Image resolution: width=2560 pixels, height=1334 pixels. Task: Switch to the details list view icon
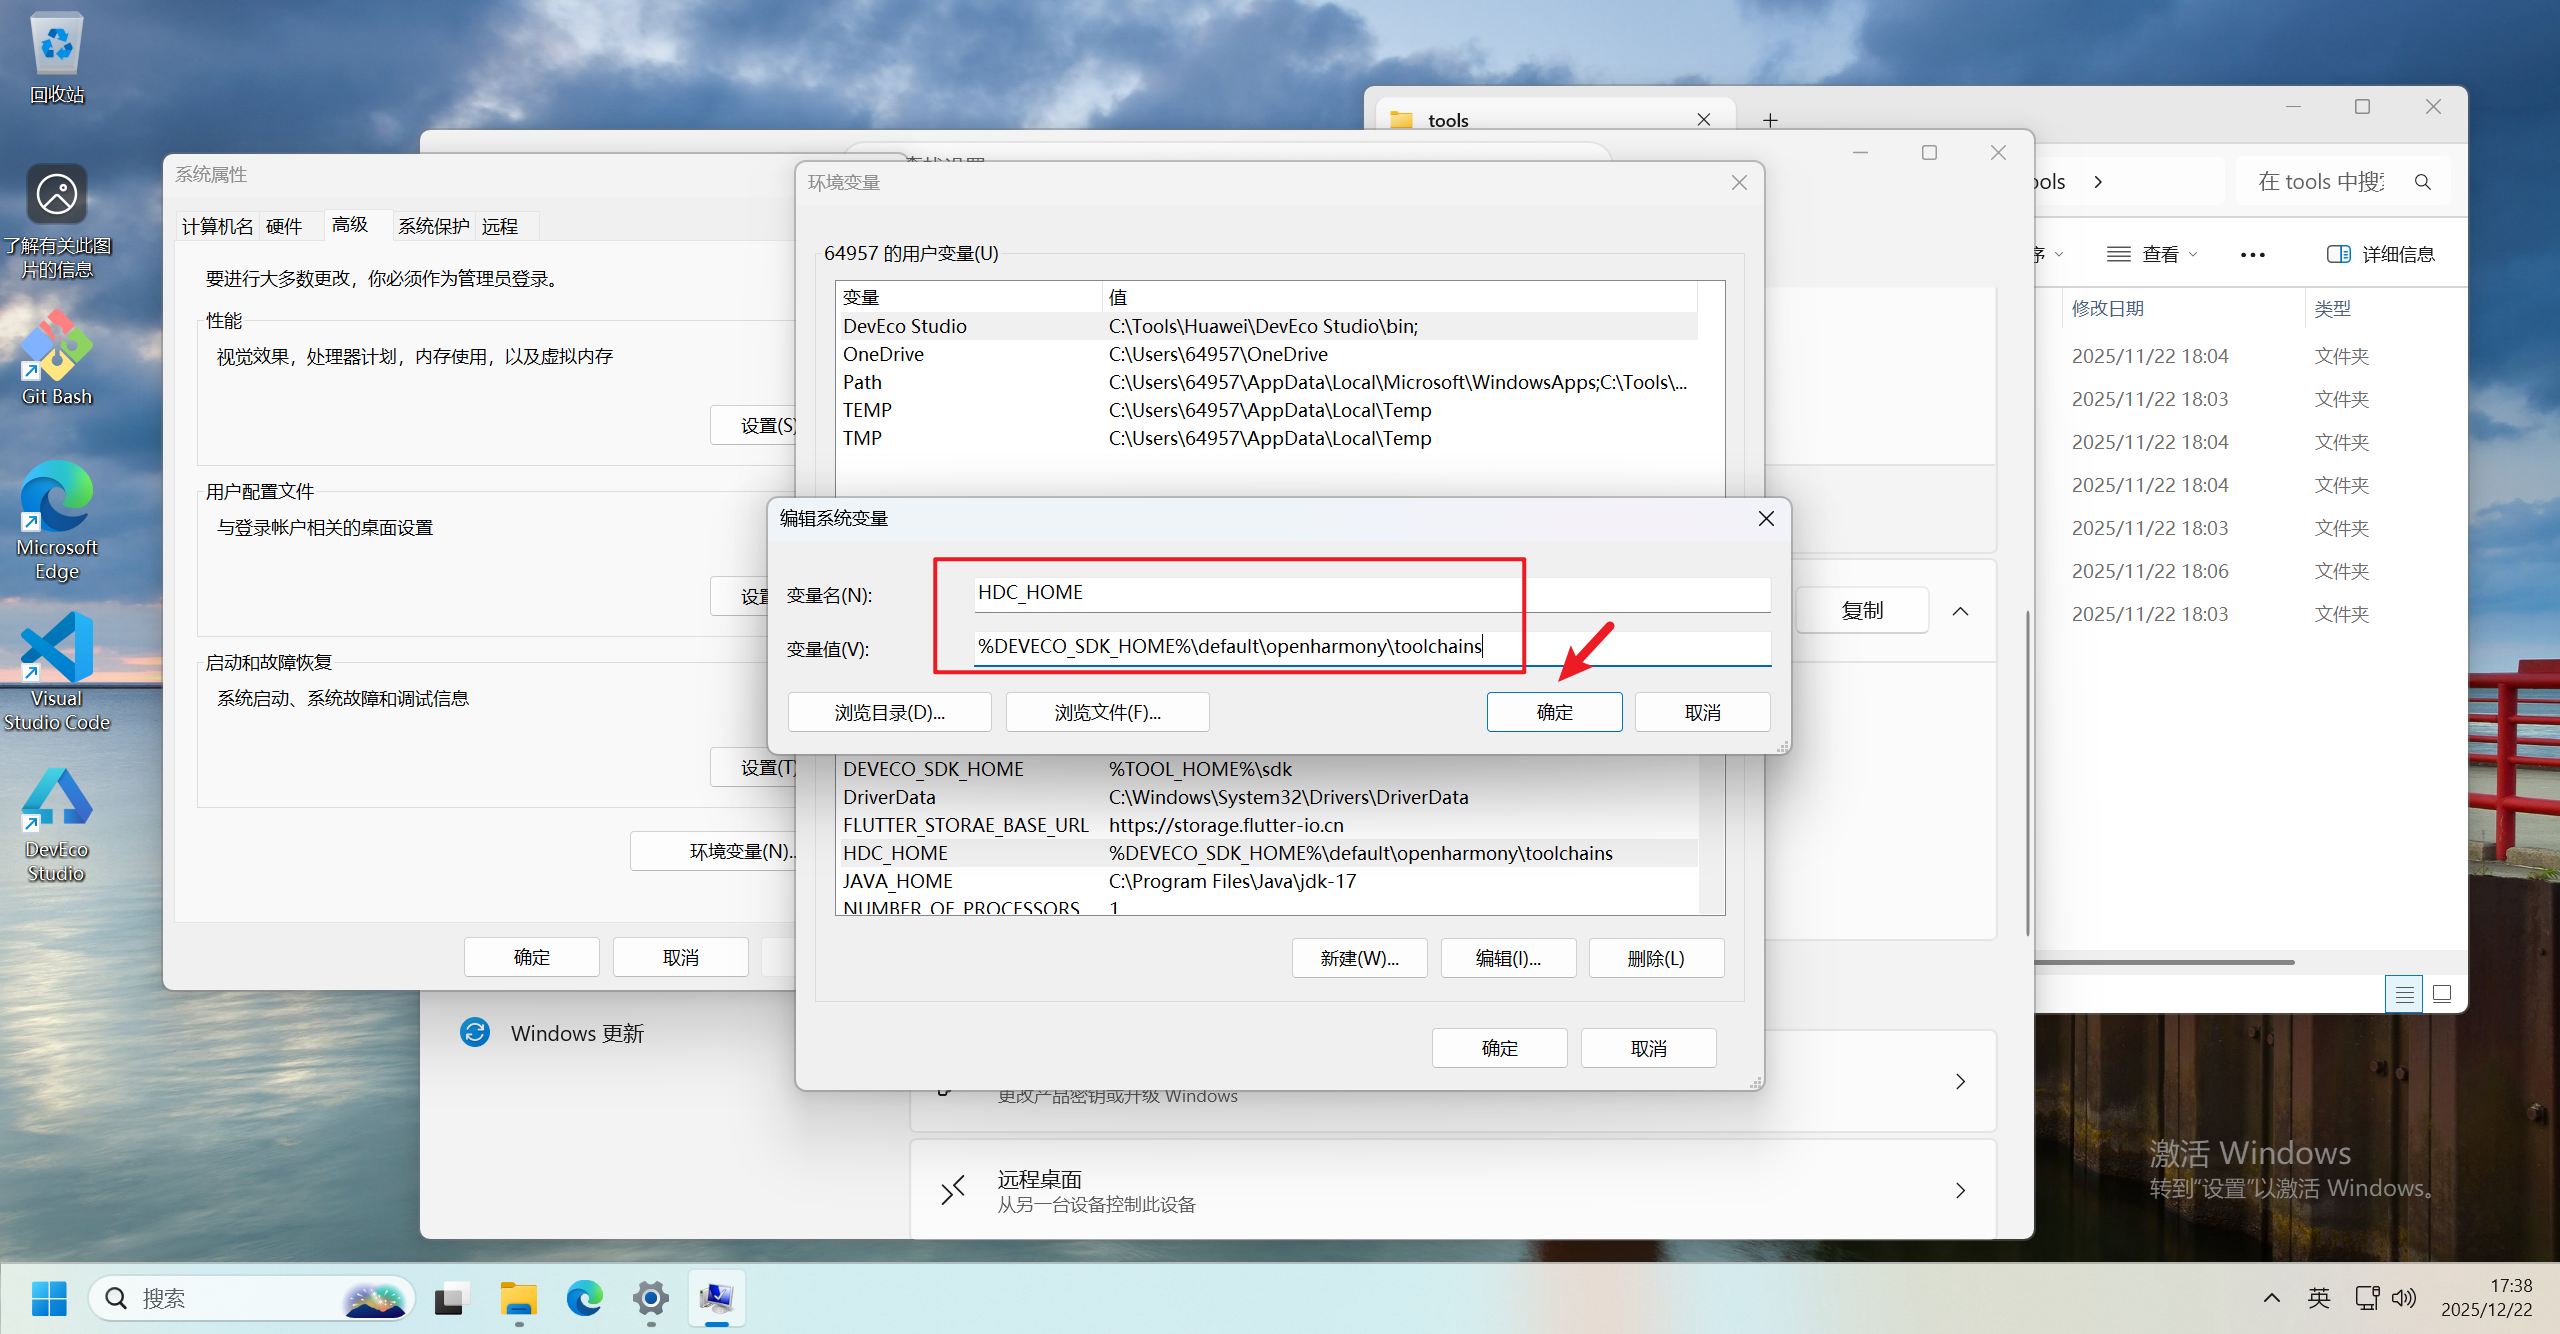pyautogui.click(x=2404, y=994)
